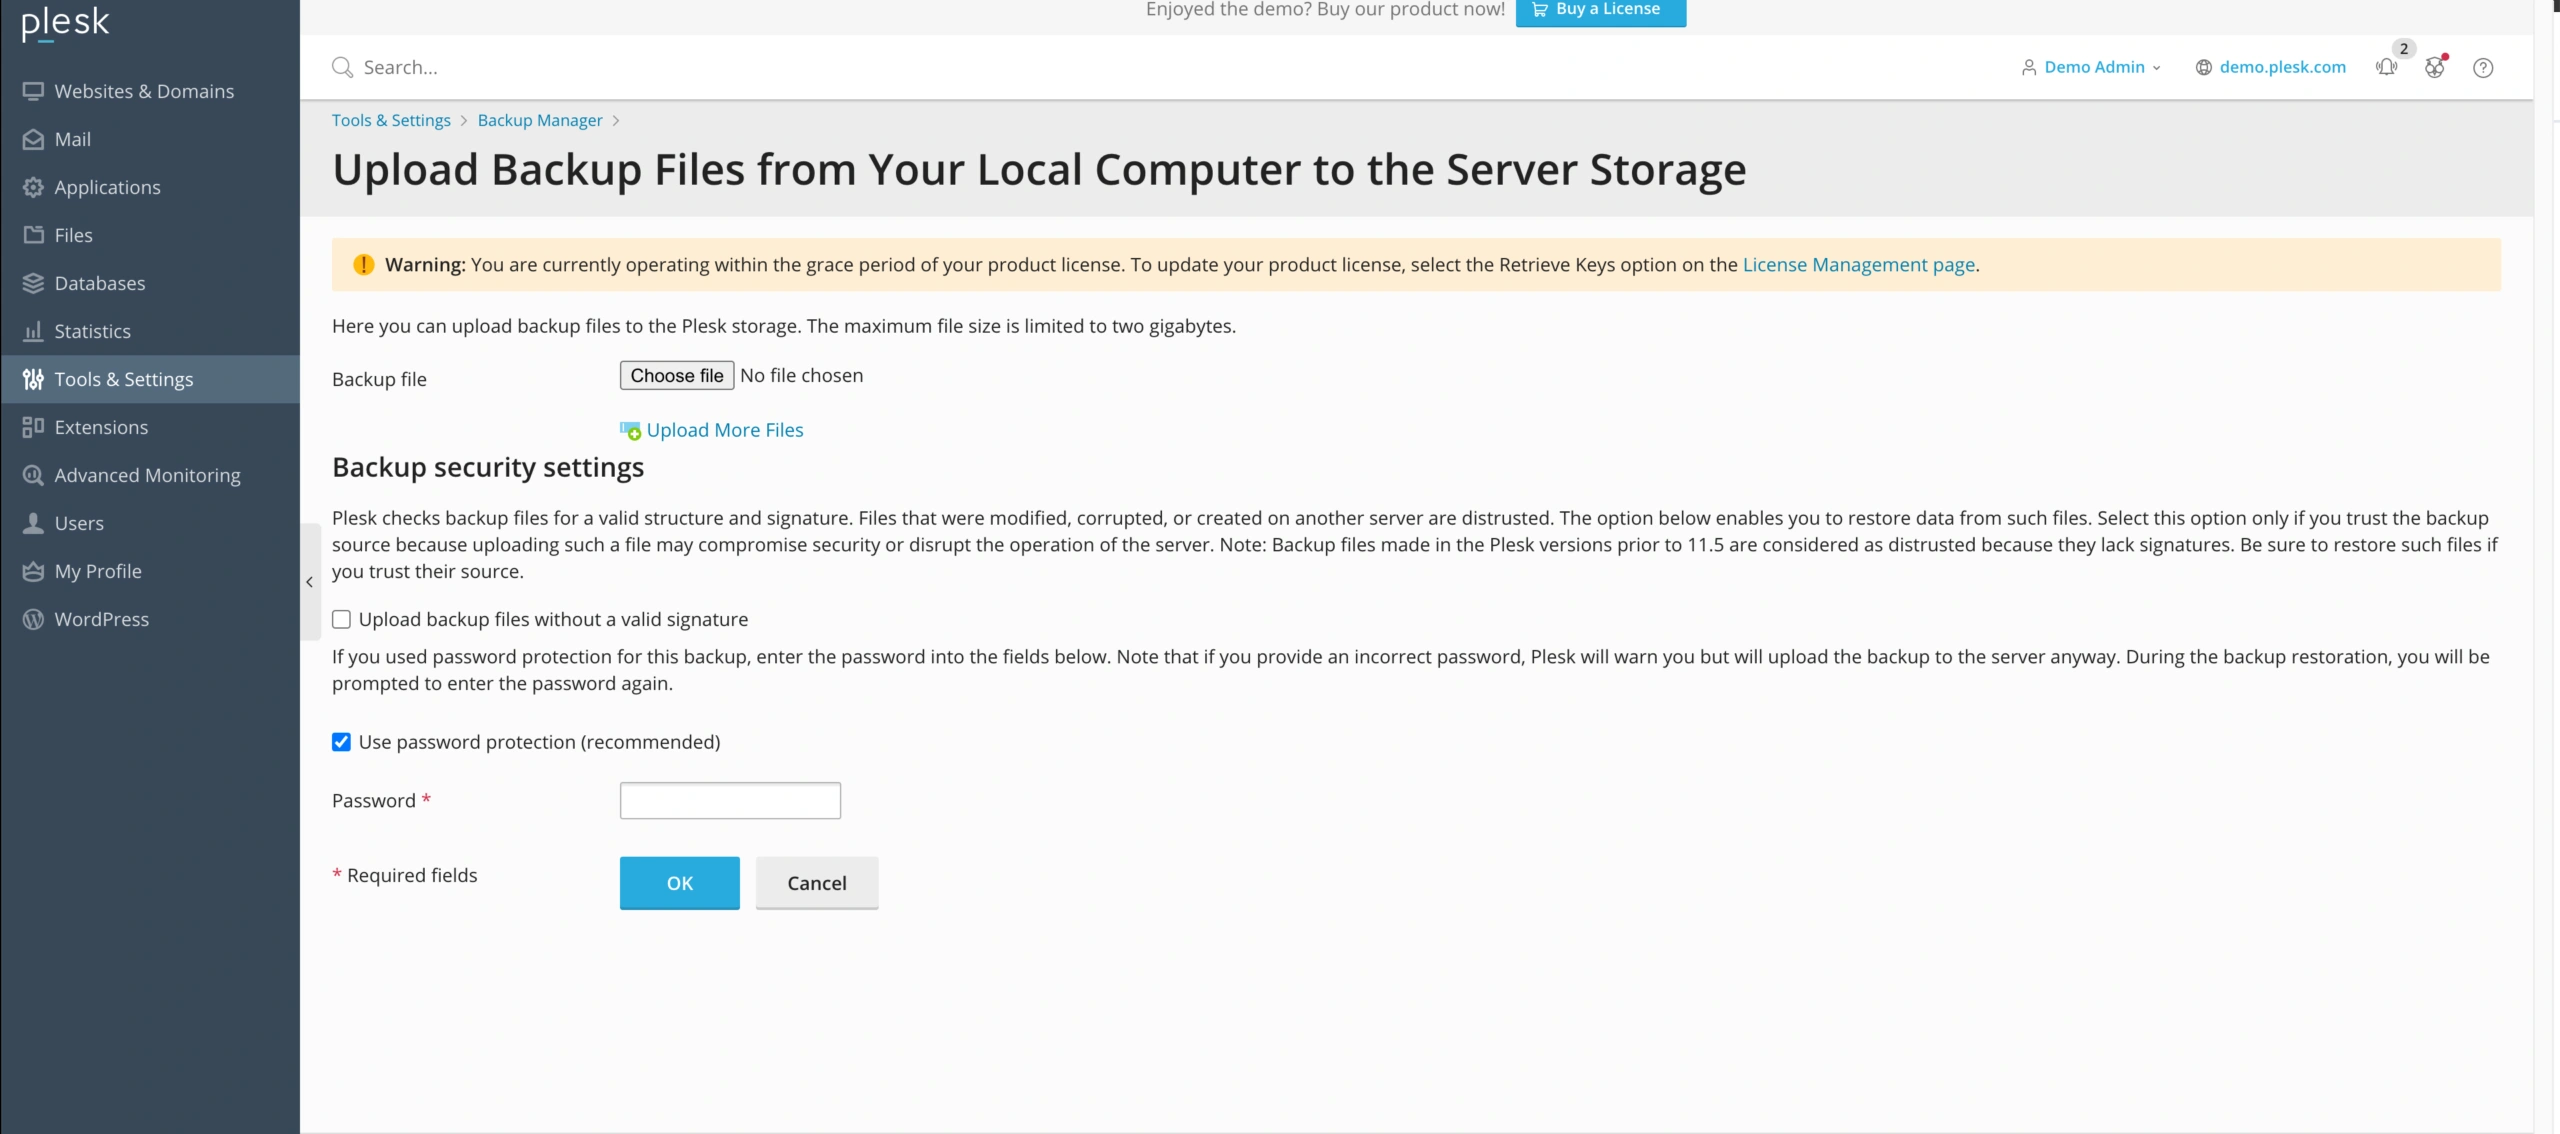The height and width of the screenshot is (1134, 2560).
Task: Click the Cancel button
Action: (x=817, y=883)
